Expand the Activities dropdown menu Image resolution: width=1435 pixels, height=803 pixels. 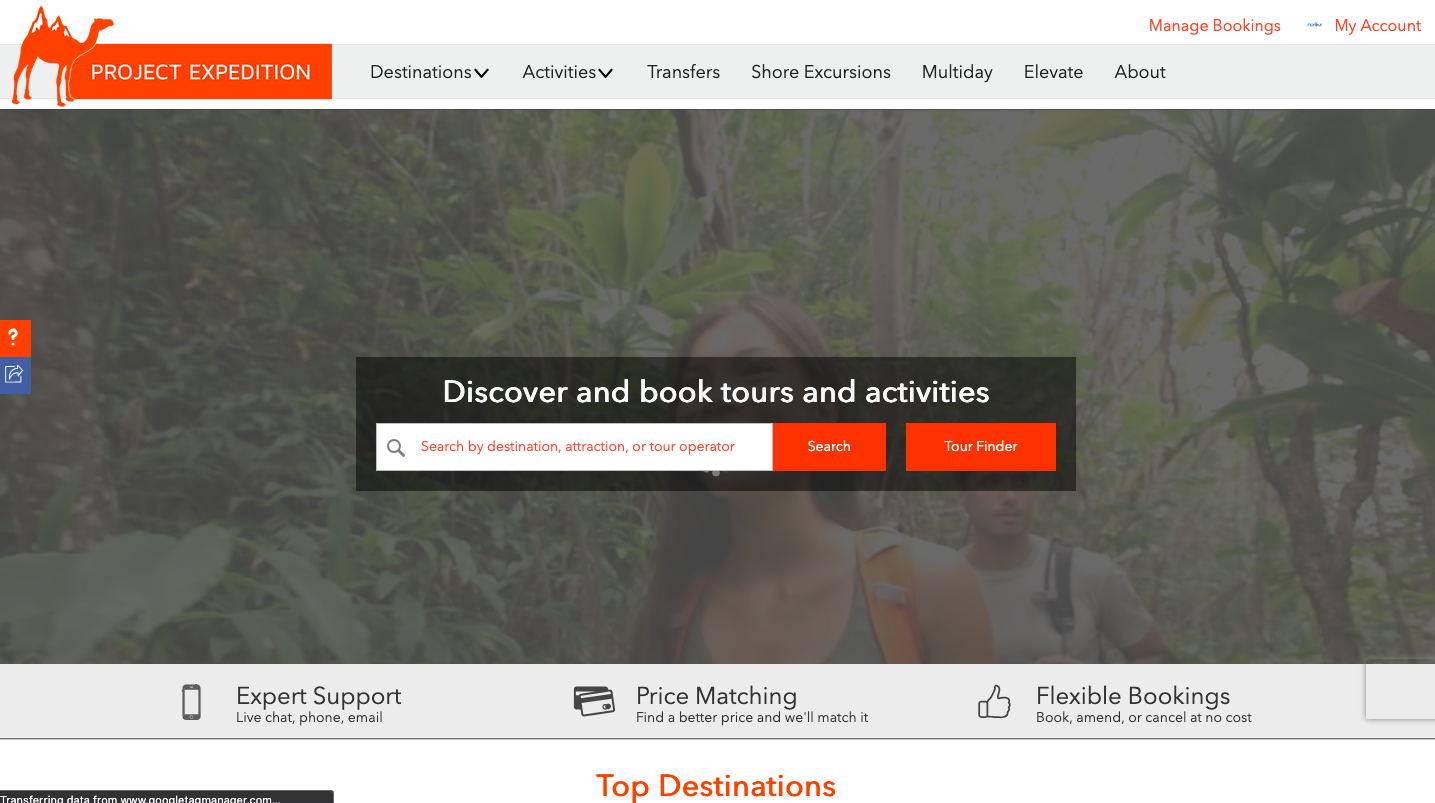568,72
